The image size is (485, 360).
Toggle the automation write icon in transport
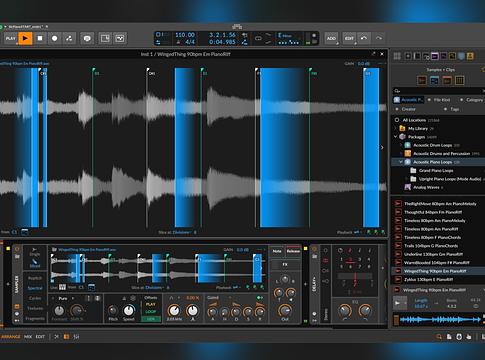coord(69,38)
